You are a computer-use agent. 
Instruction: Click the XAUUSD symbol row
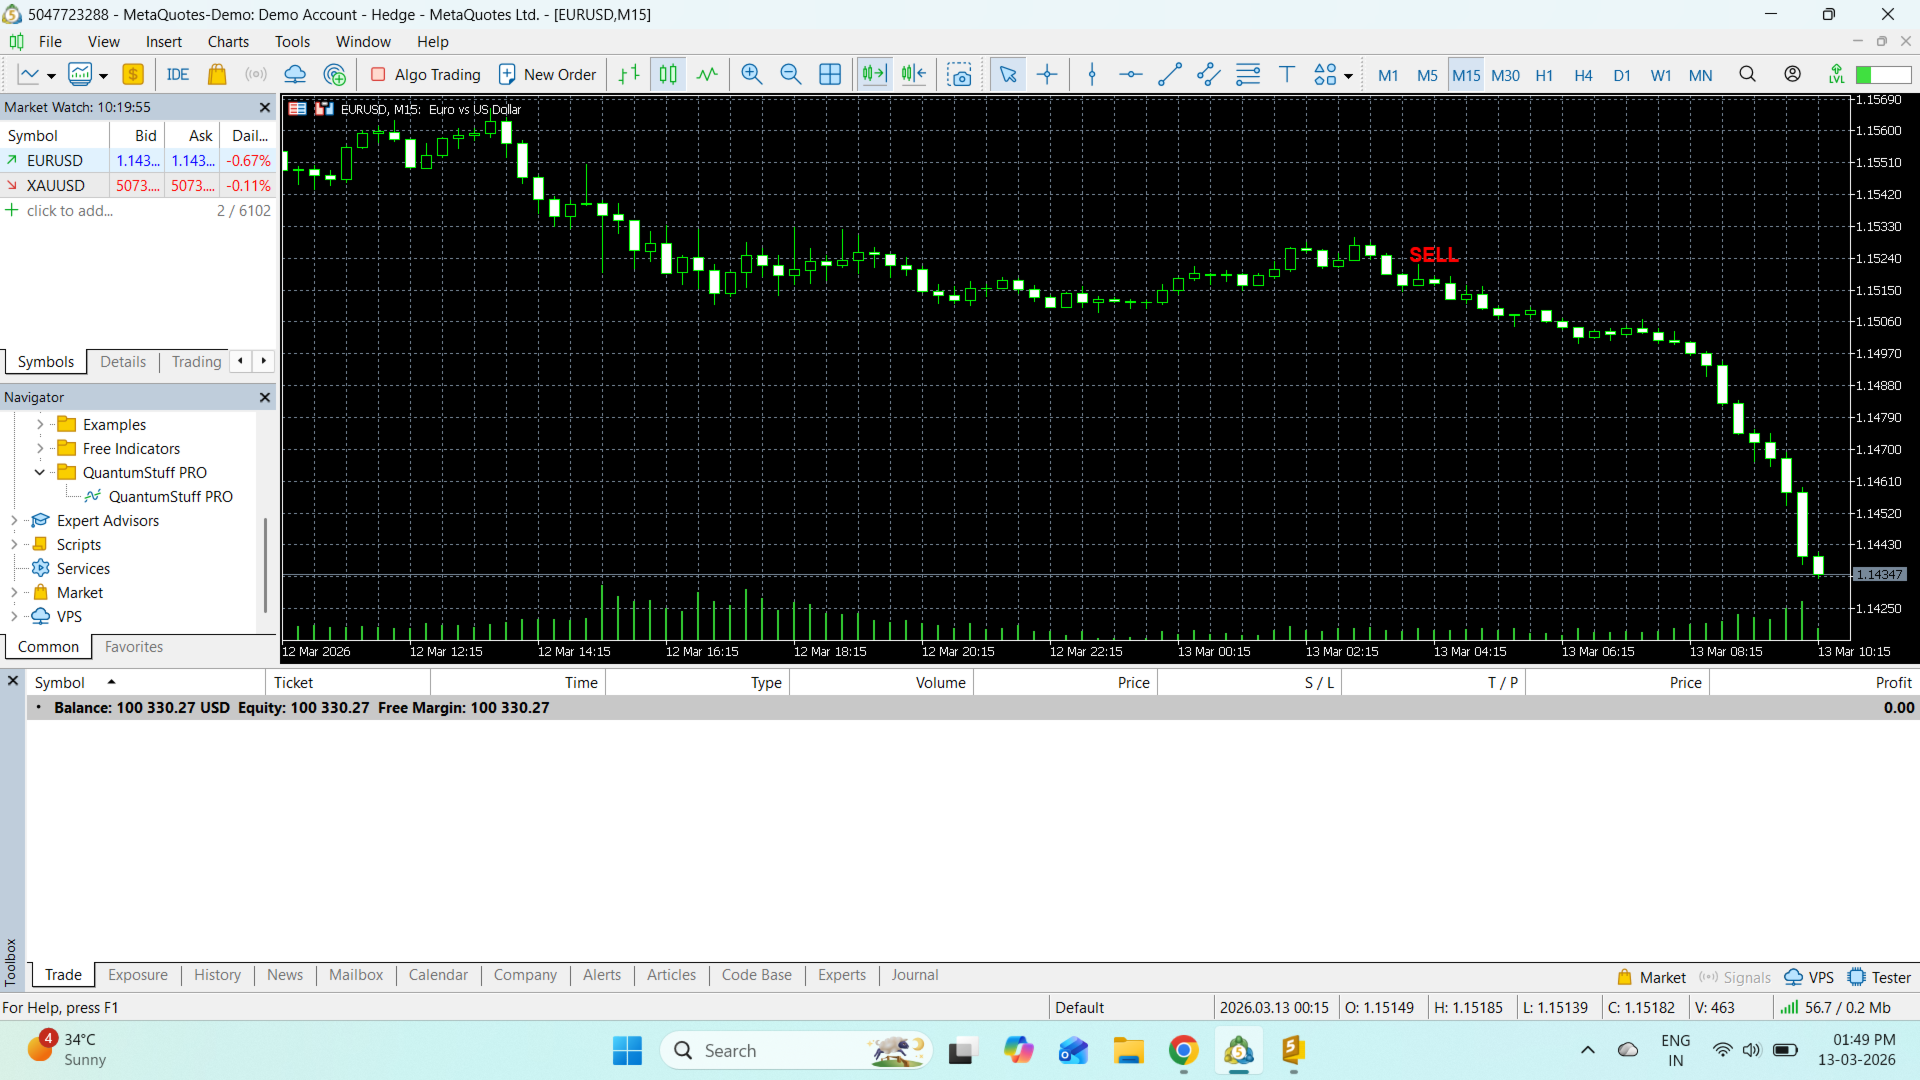(56, 186)
